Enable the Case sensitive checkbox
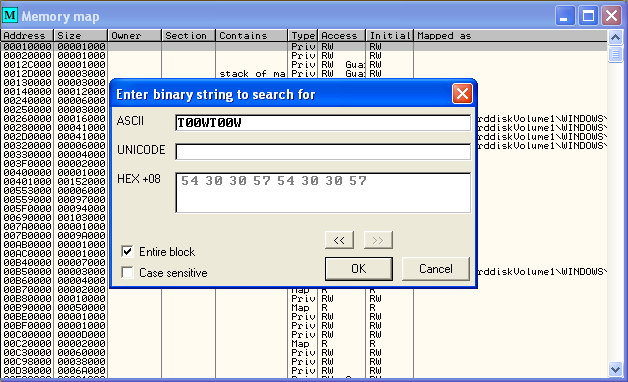Viewport: 628px width, 382px height. point(127,273)
